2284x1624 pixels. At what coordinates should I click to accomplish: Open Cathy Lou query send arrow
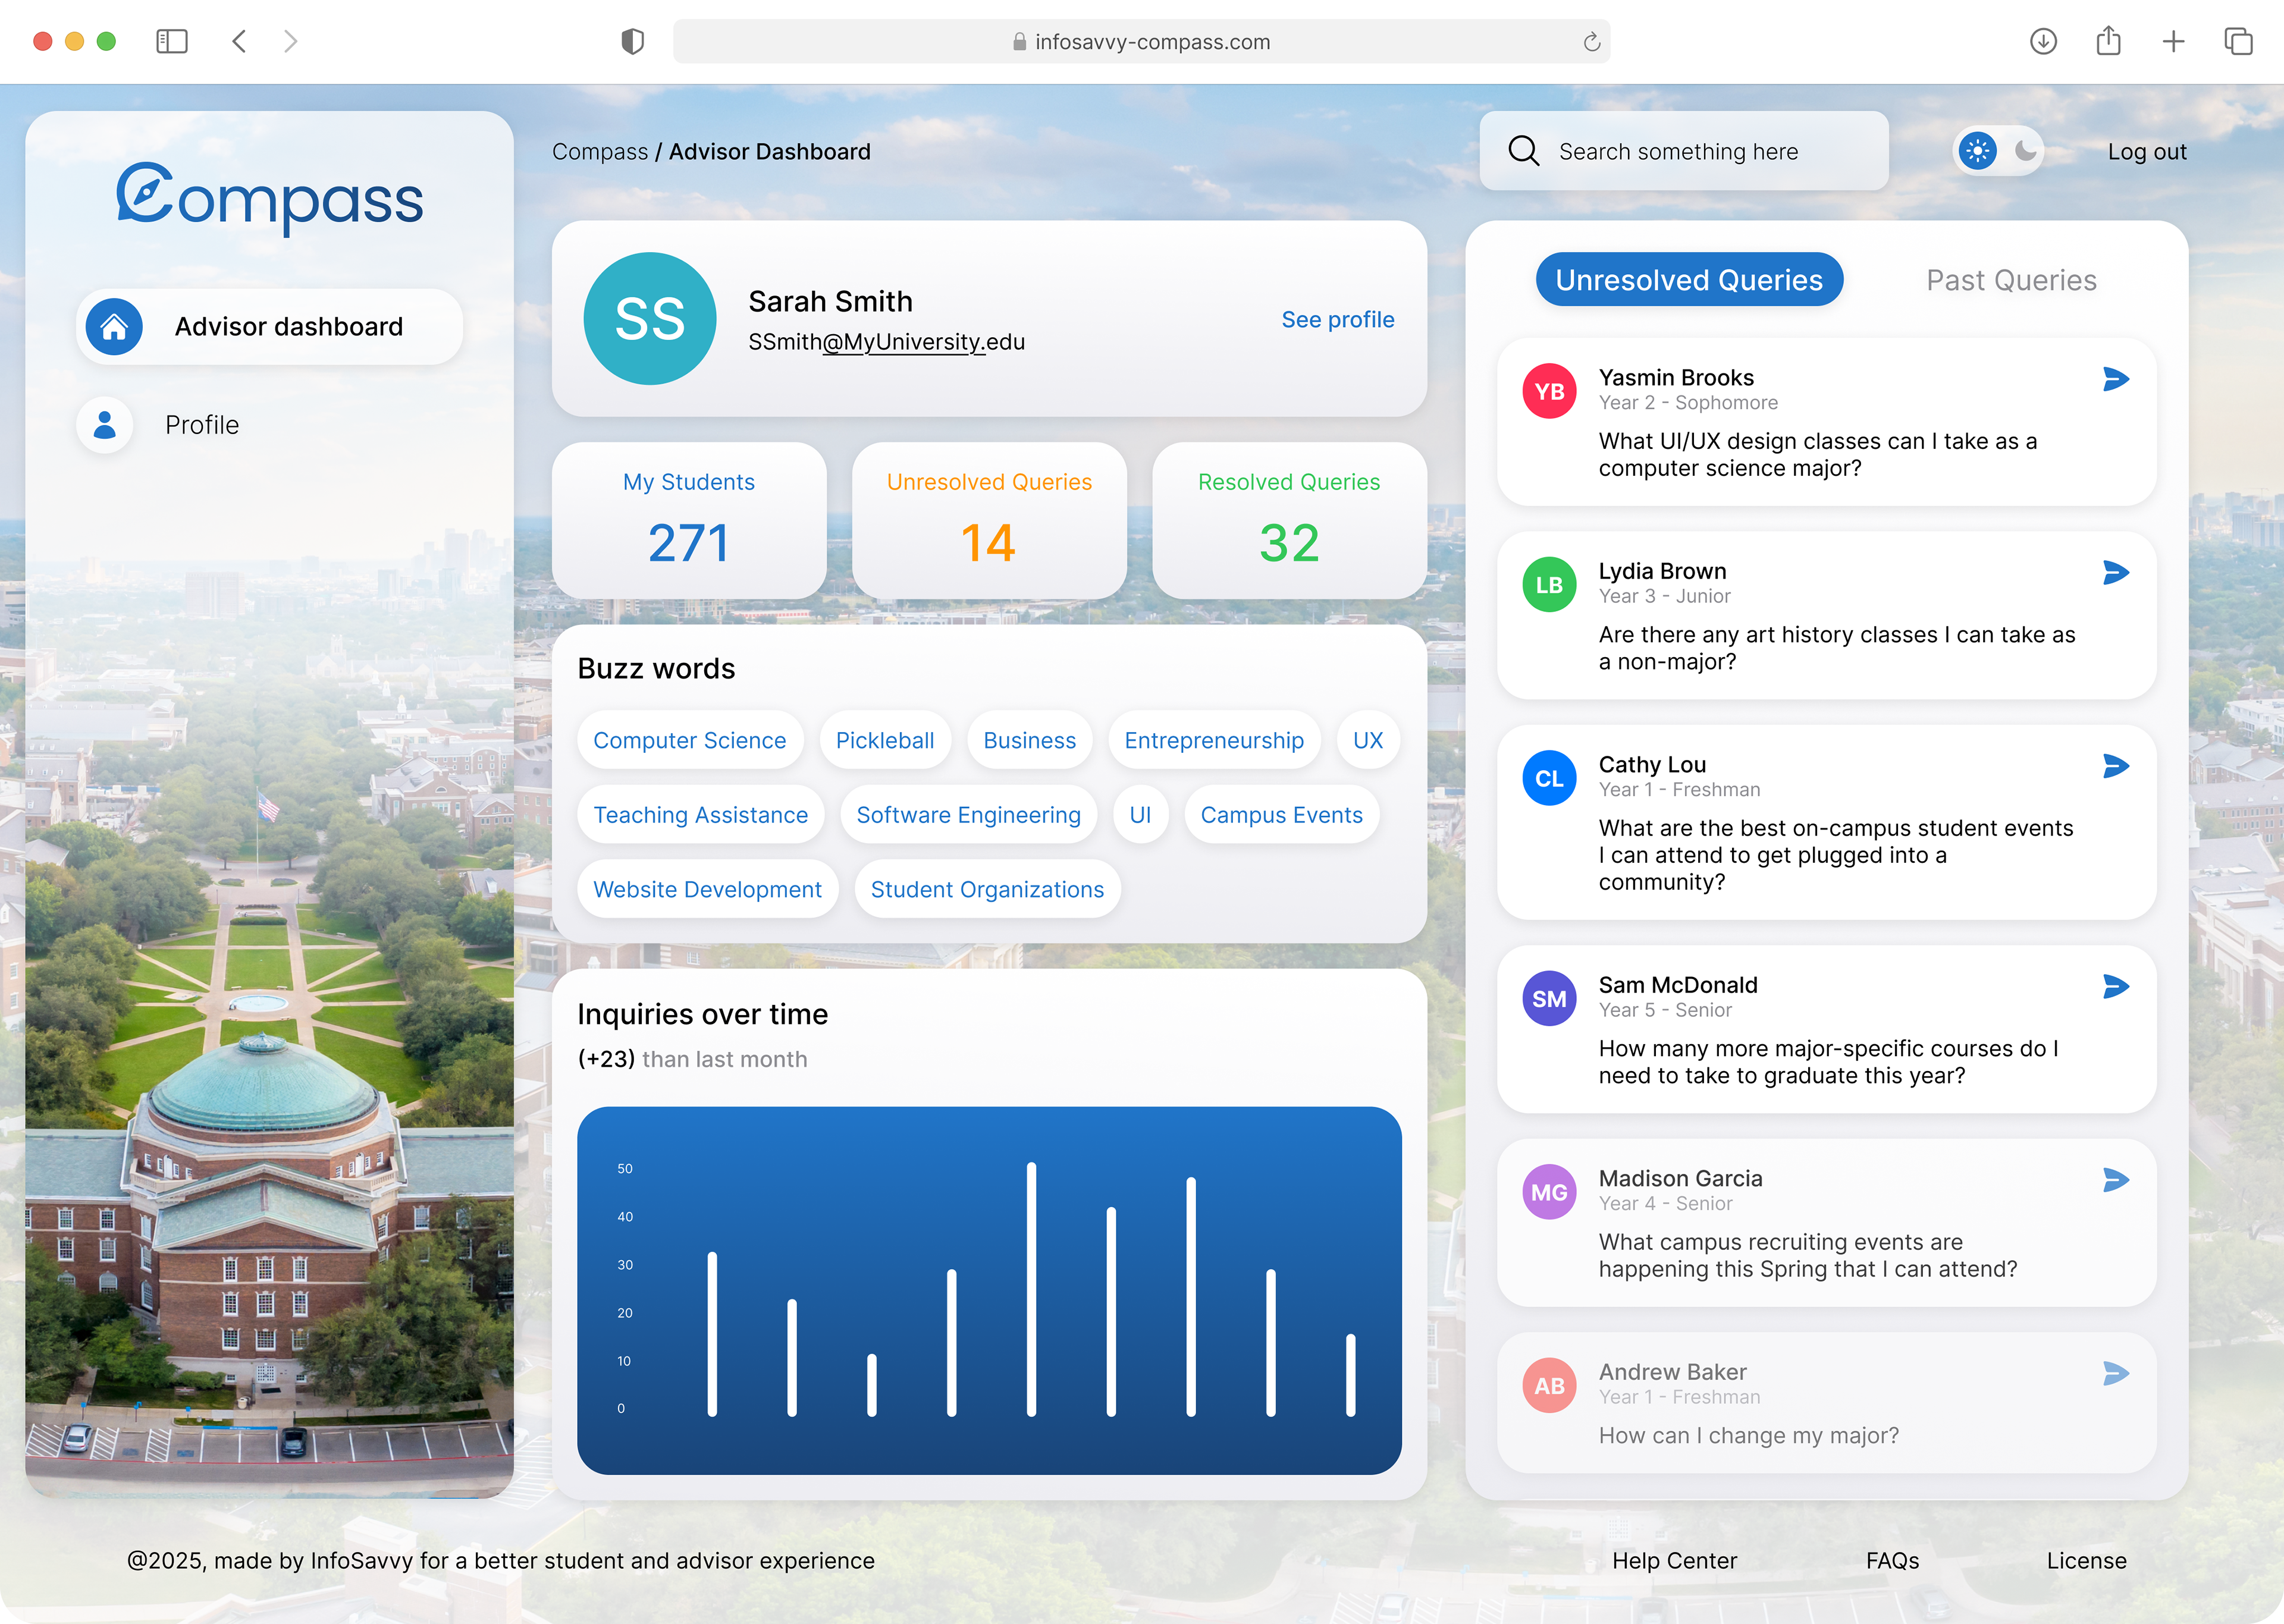click(2116, 766)
